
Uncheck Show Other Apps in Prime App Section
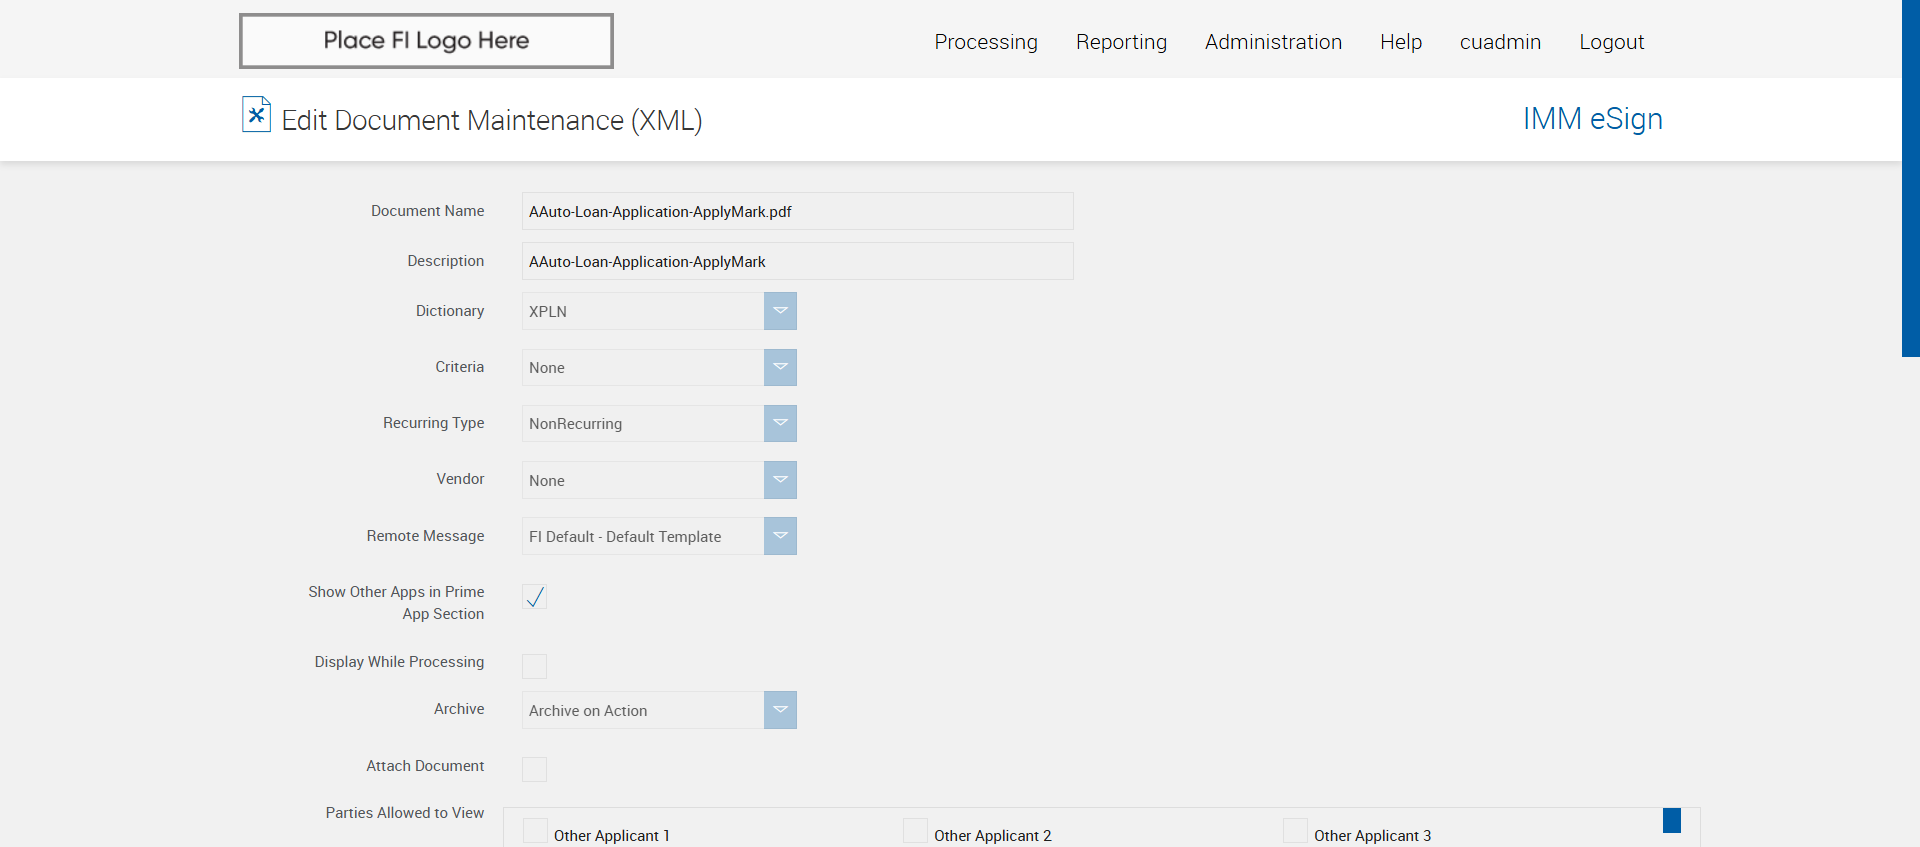(x=535, y=597)
